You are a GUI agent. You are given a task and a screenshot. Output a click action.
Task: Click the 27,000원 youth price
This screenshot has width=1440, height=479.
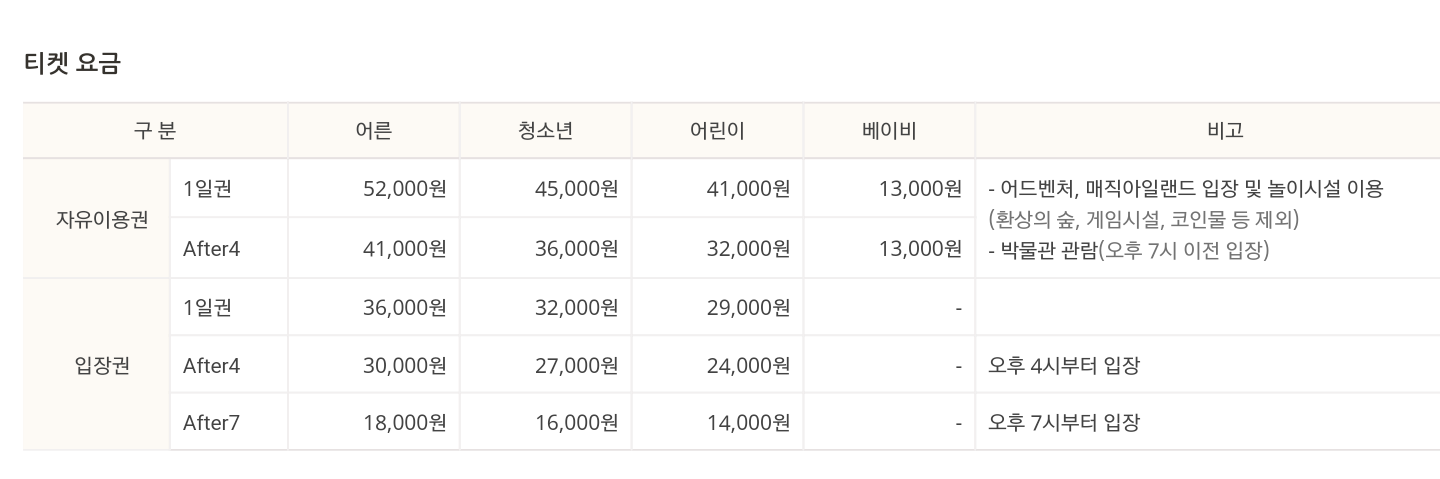(576, 365)
